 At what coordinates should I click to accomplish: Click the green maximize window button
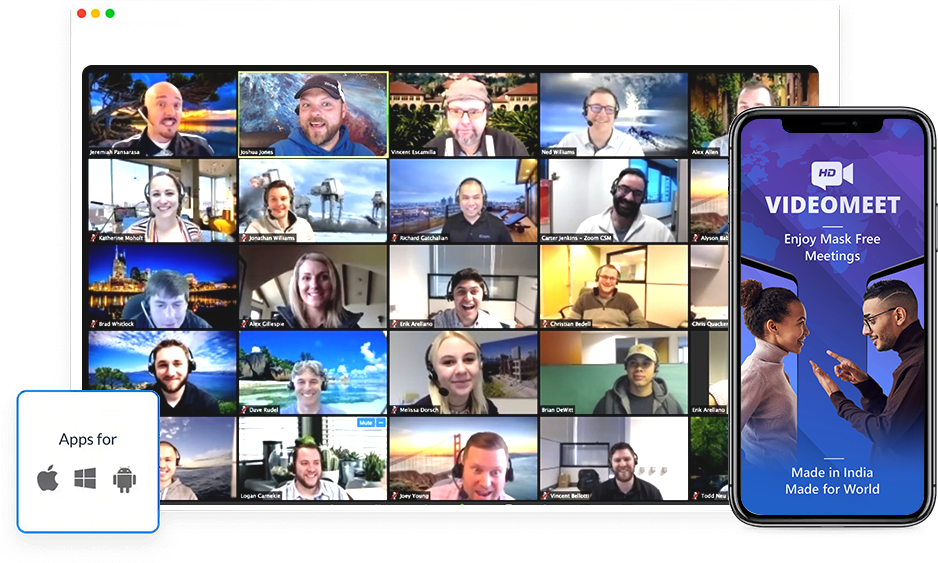click(110, 13)
